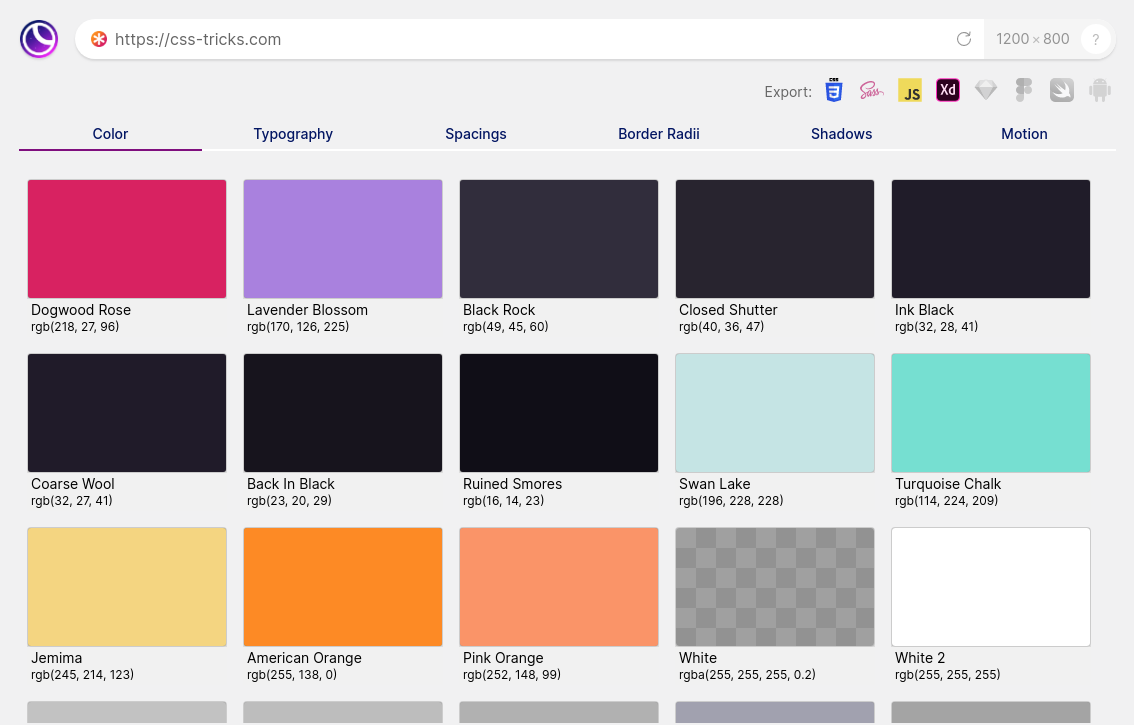The image size is (1134, 725).
Task: Choose the Back In Black swatch
Action: coord(343,413)
